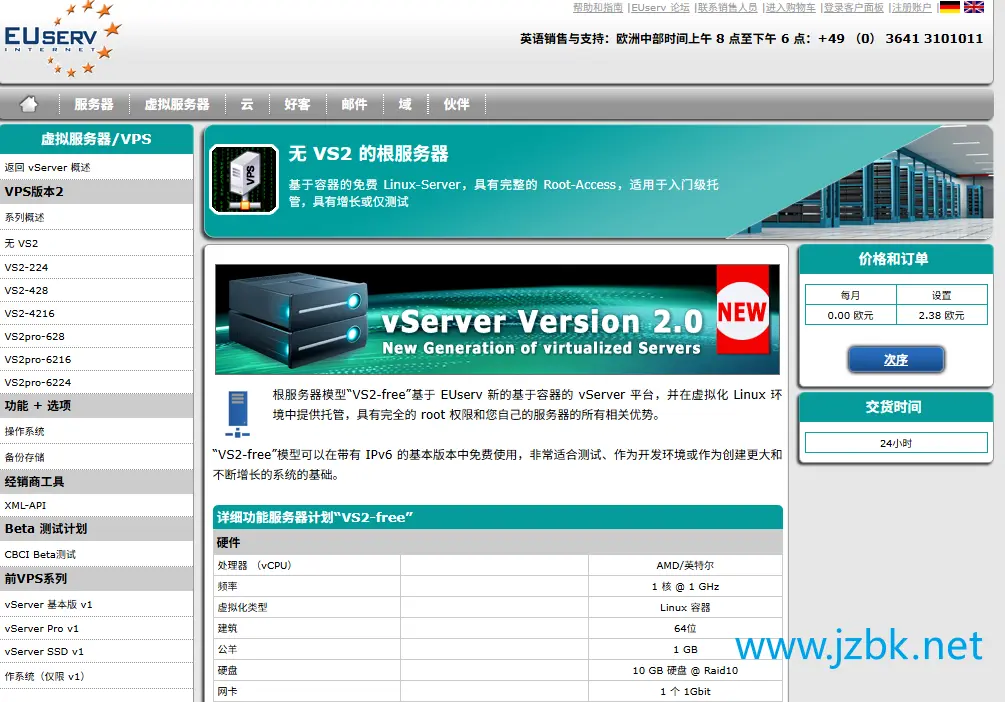Click the 10 GB 硬盘 @ Raid10 value
This screenshot has height=702, width=1005.
tap(685, 671)
